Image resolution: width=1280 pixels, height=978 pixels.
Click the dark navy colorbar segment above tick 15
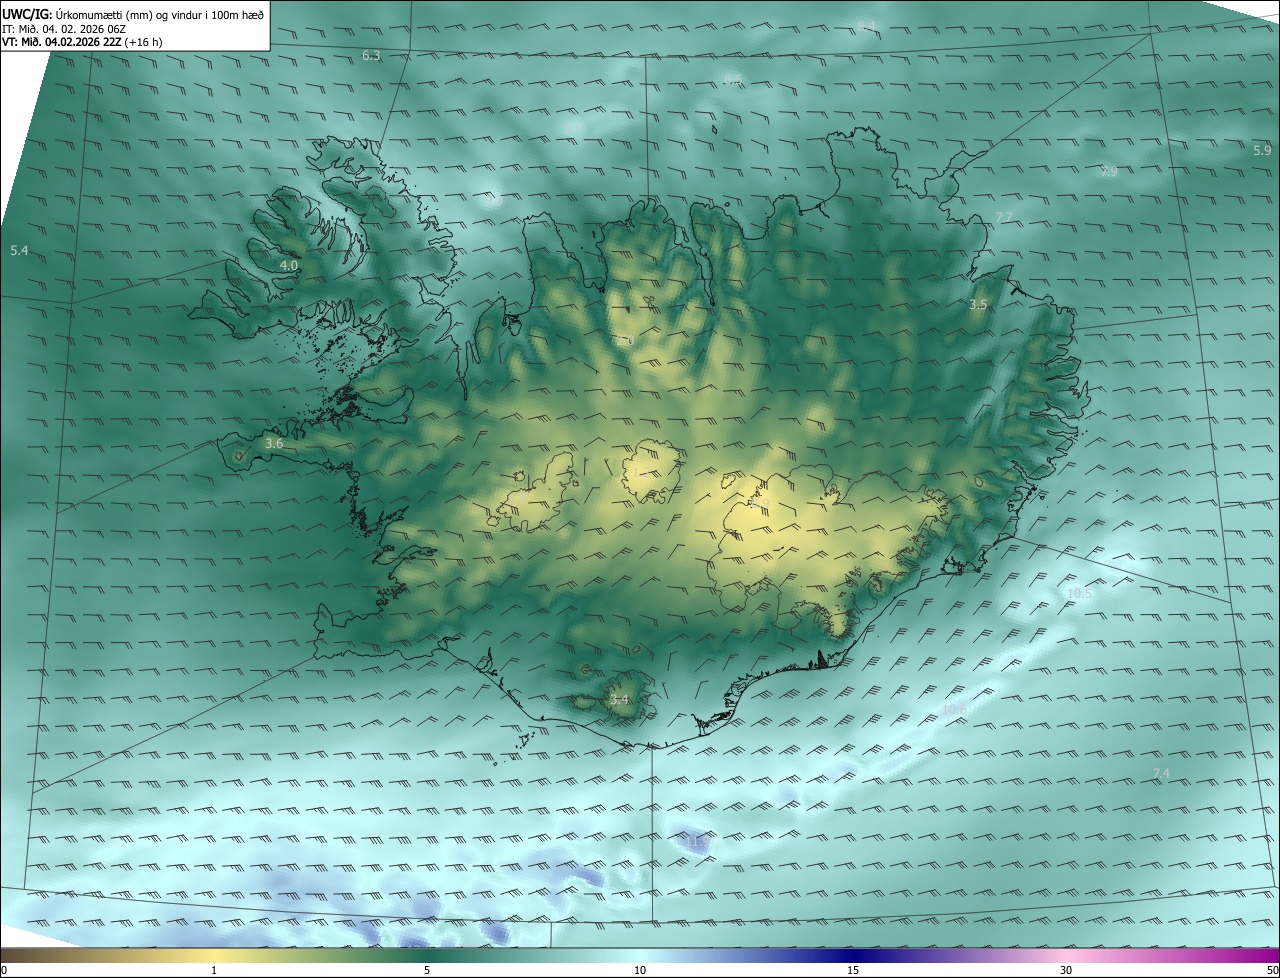coord(853,955)
